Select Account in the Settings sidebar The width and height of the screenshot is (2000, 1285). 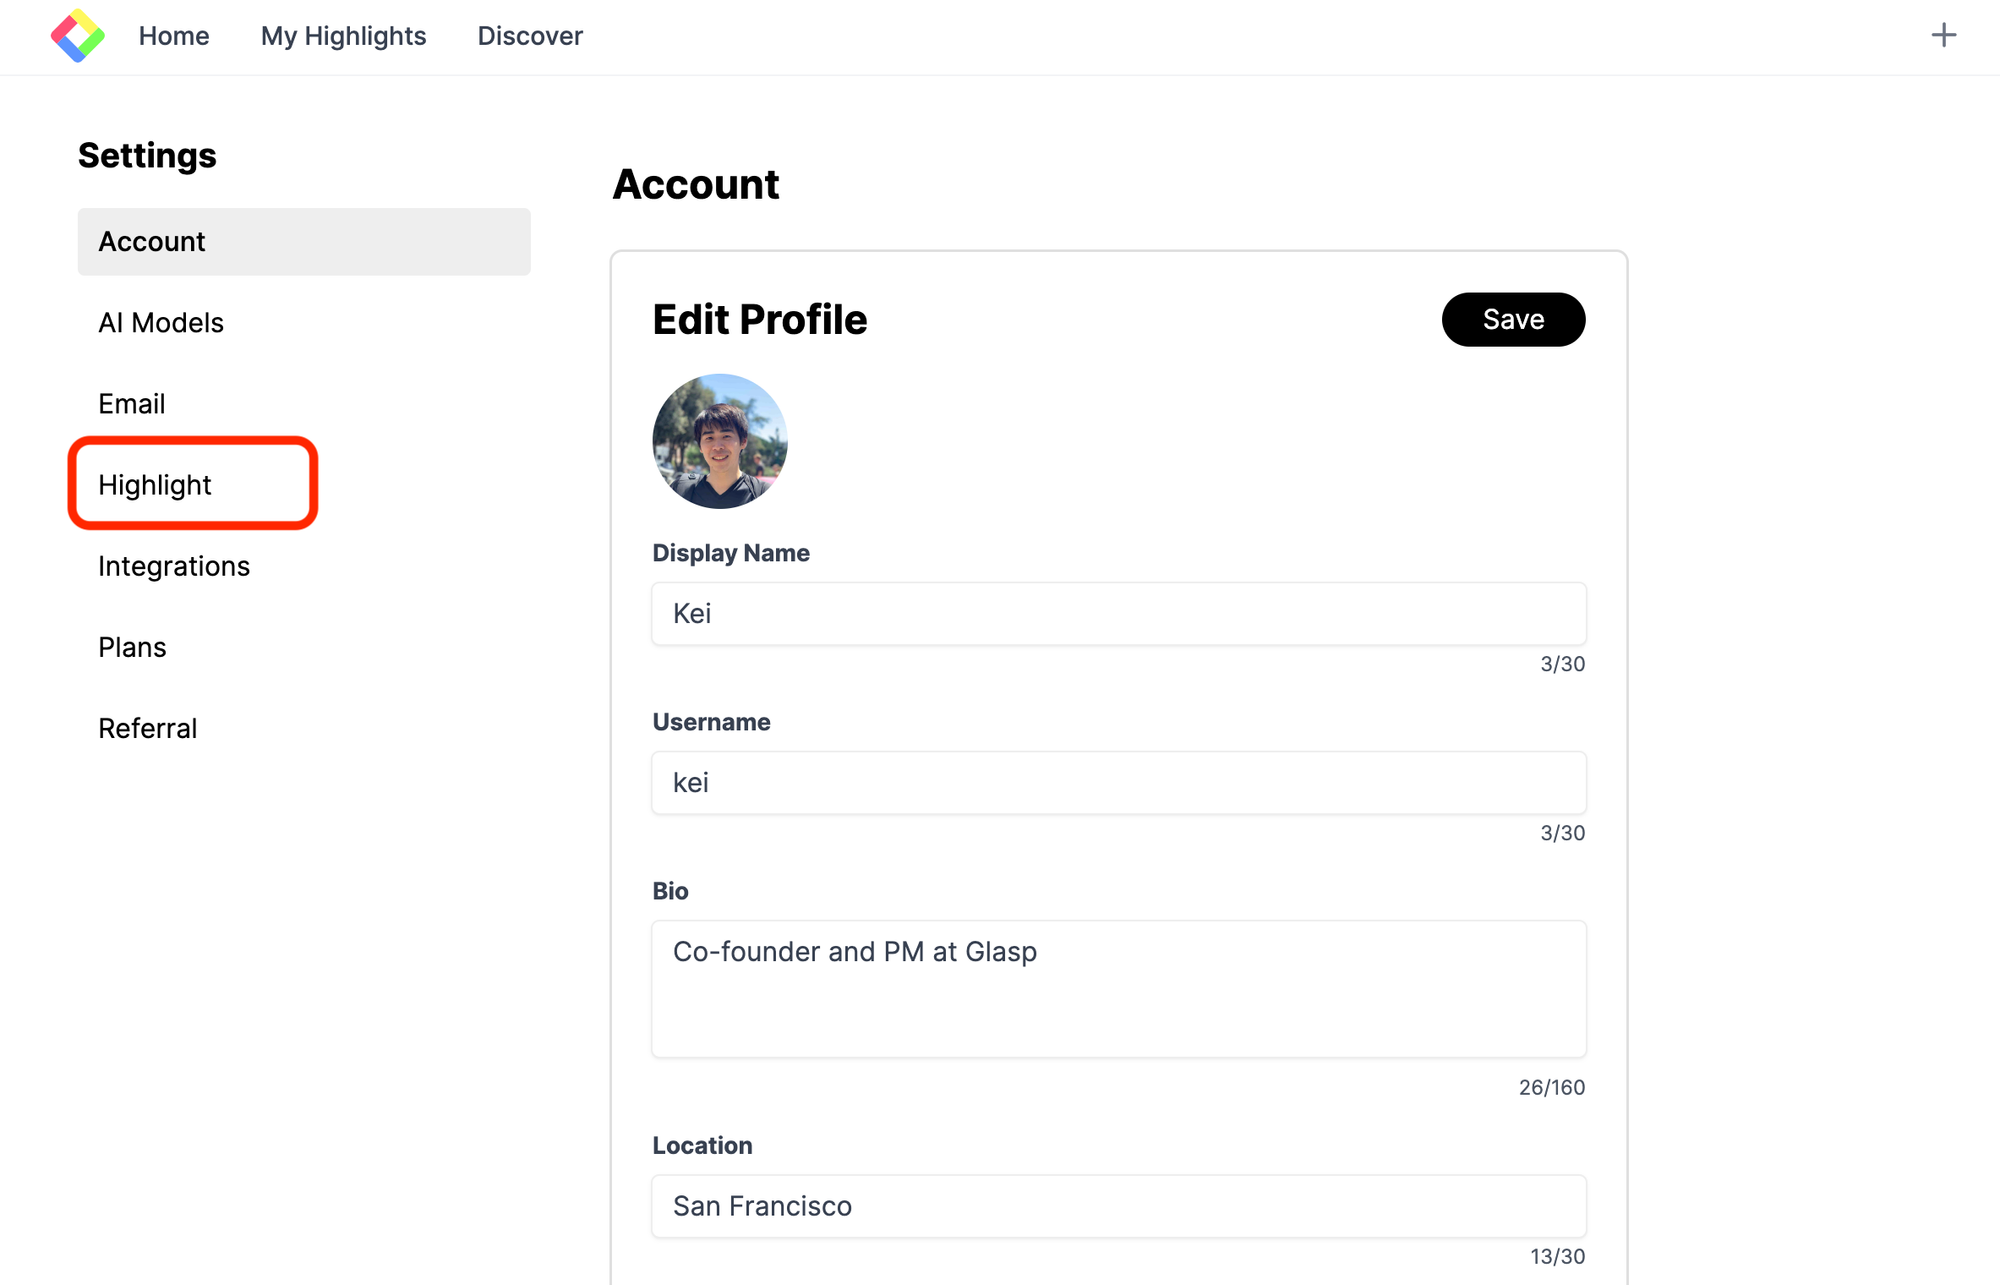click(x=304, y=242)
